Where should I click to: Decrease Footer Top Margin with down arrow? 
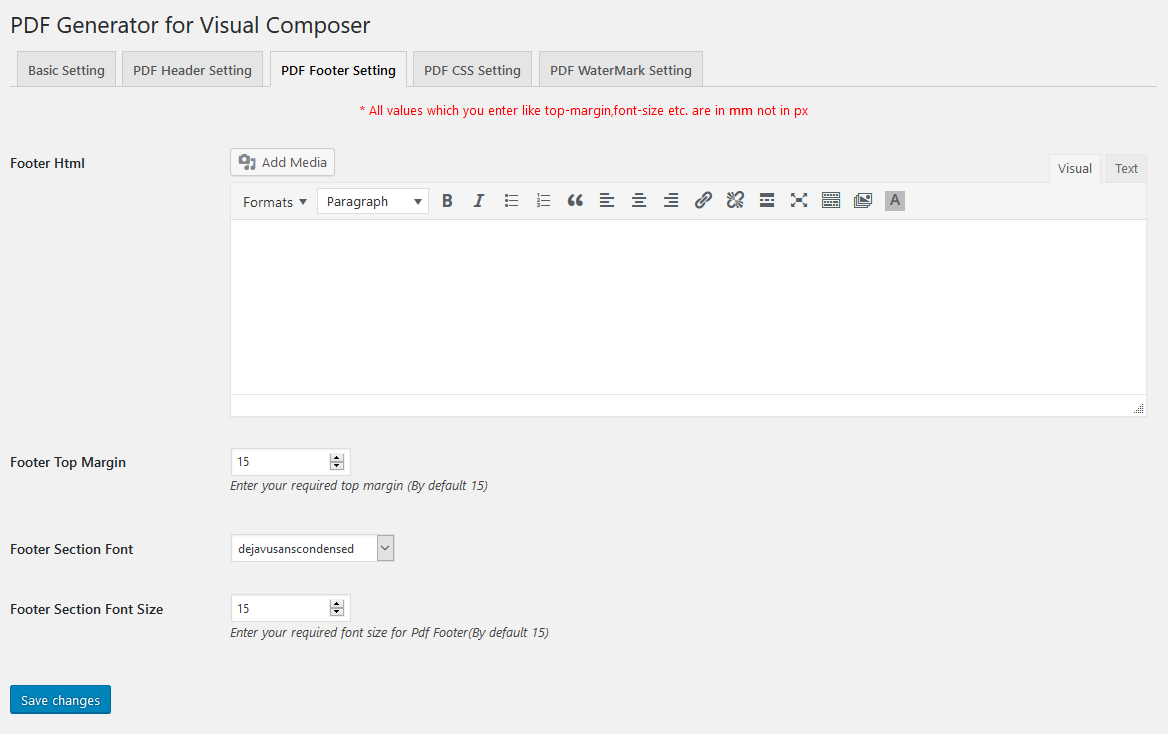[x=337, y=466]
